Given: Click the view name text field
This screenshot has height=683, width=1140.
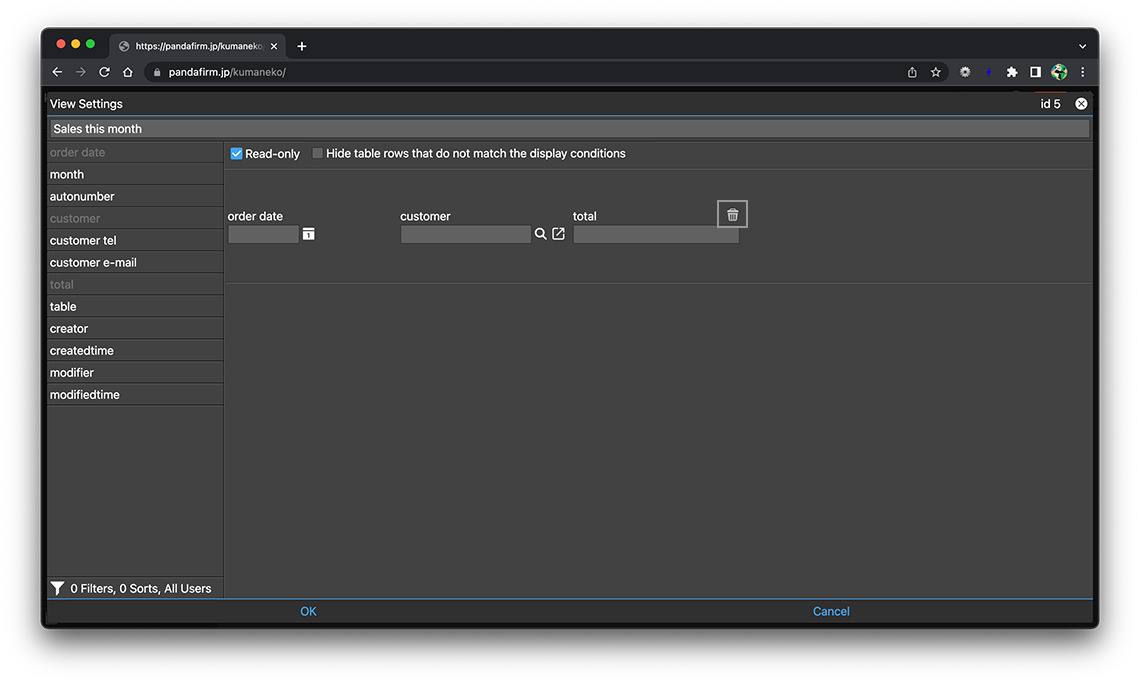Looking at the screenshot, I should tap(569, 129).
